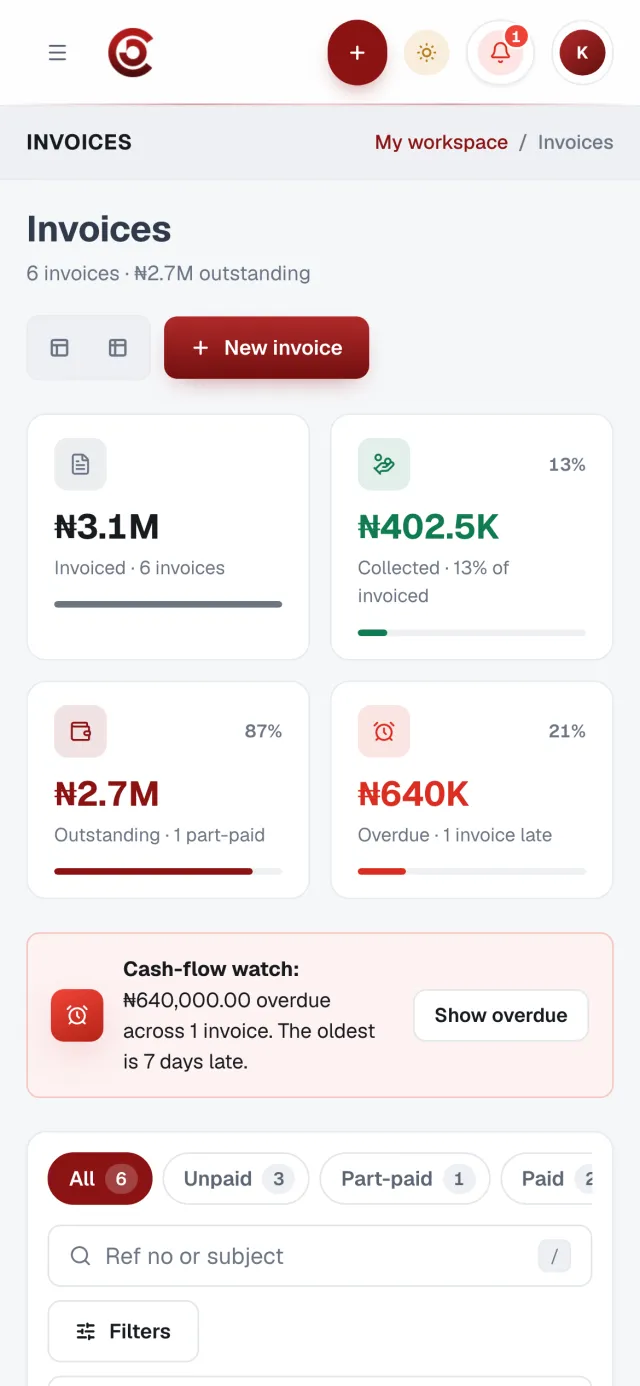Image resolution: width=640 pixels, height=1386 pixels.
Task: Click the red circular logo icon
Action: click(130, 52)
